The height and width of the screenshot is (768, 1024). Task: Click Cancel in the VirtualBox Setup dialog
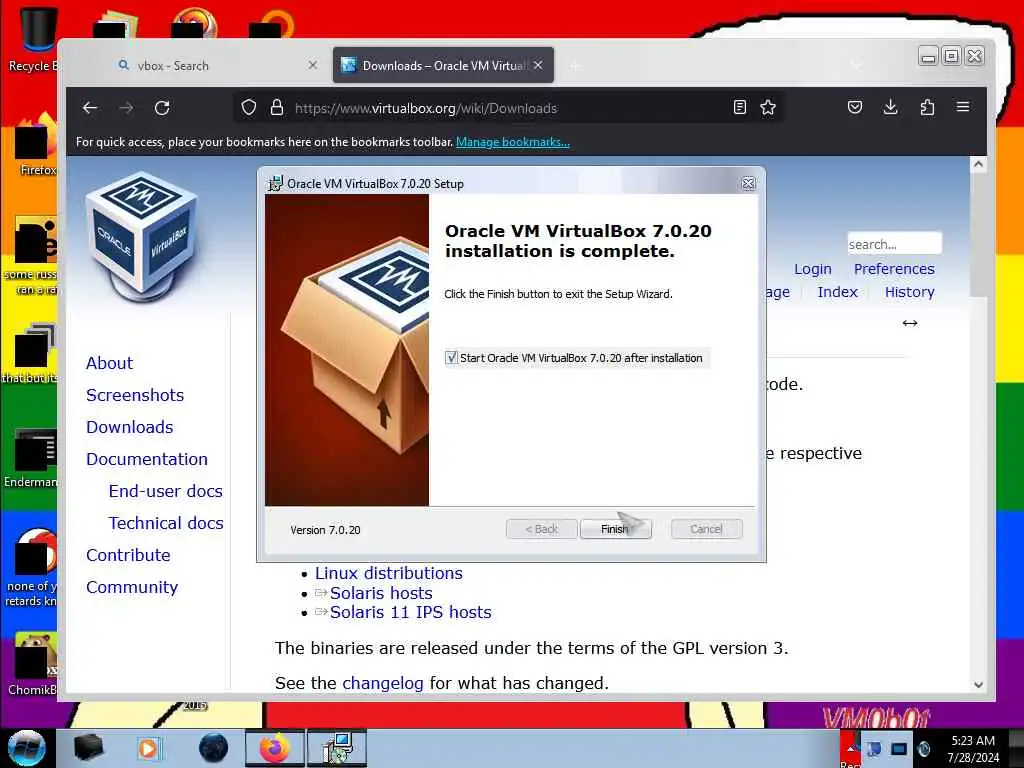[x=706, y=529]
